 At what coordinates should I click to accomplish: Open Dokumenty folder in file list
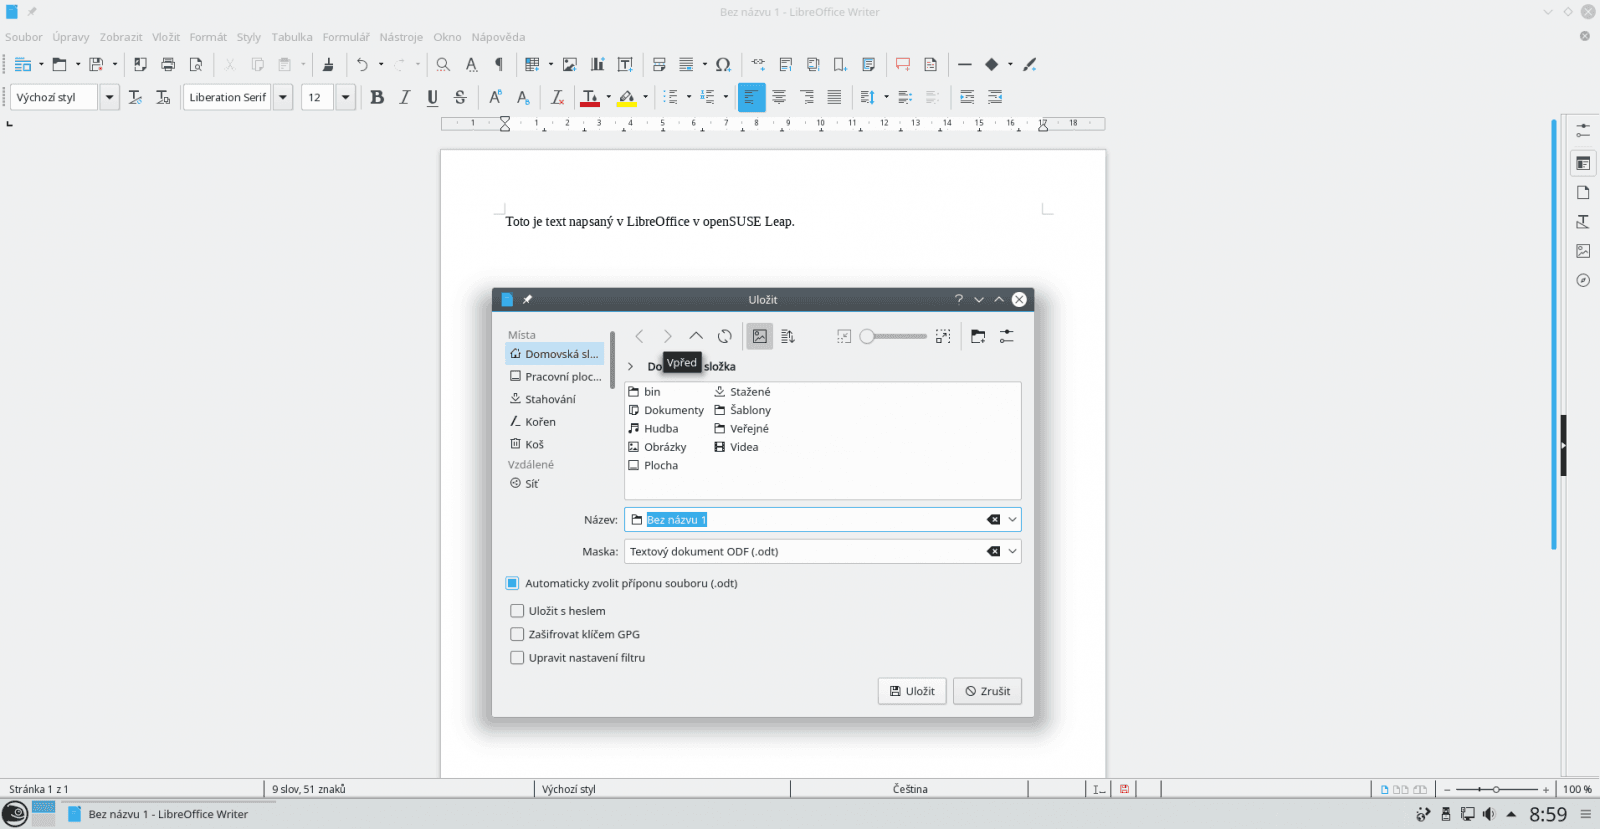click(x=666, y=410)
